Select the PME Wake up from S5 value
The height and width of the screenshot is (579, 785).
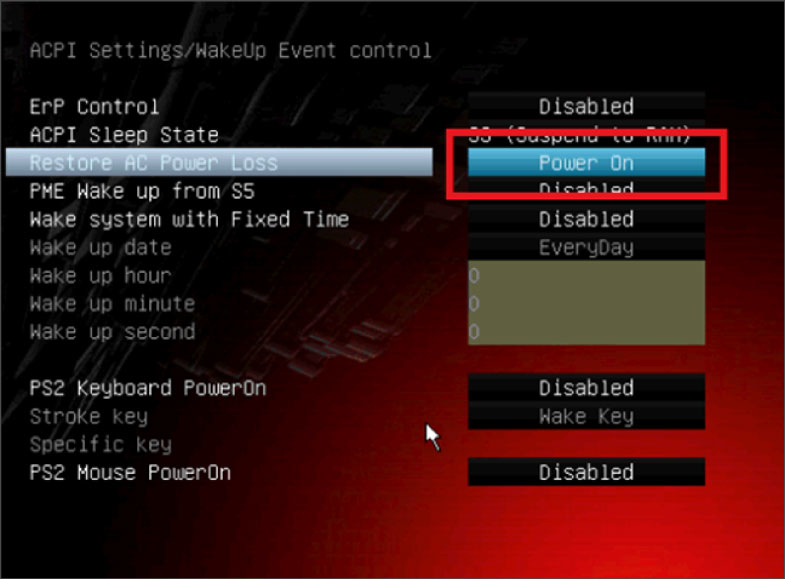point(586,191)
